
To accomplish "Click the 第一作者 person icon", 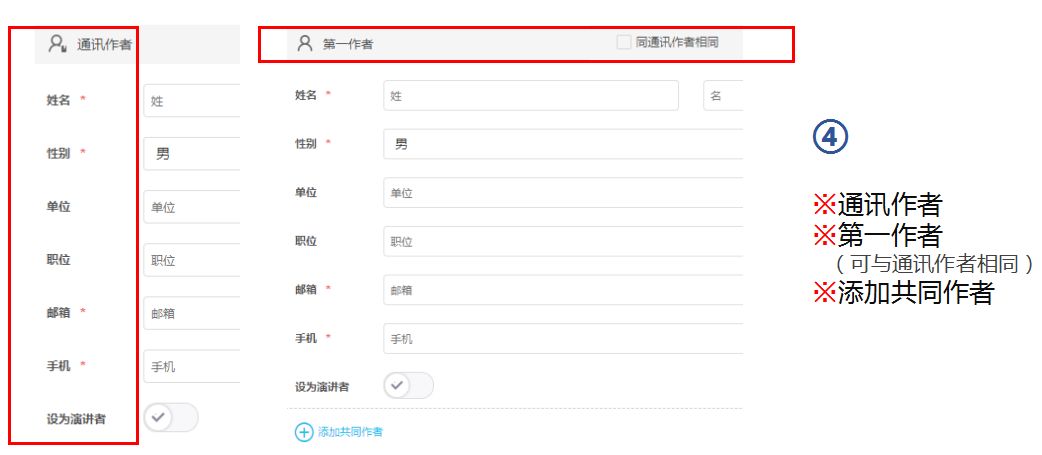I will [304, 44].
